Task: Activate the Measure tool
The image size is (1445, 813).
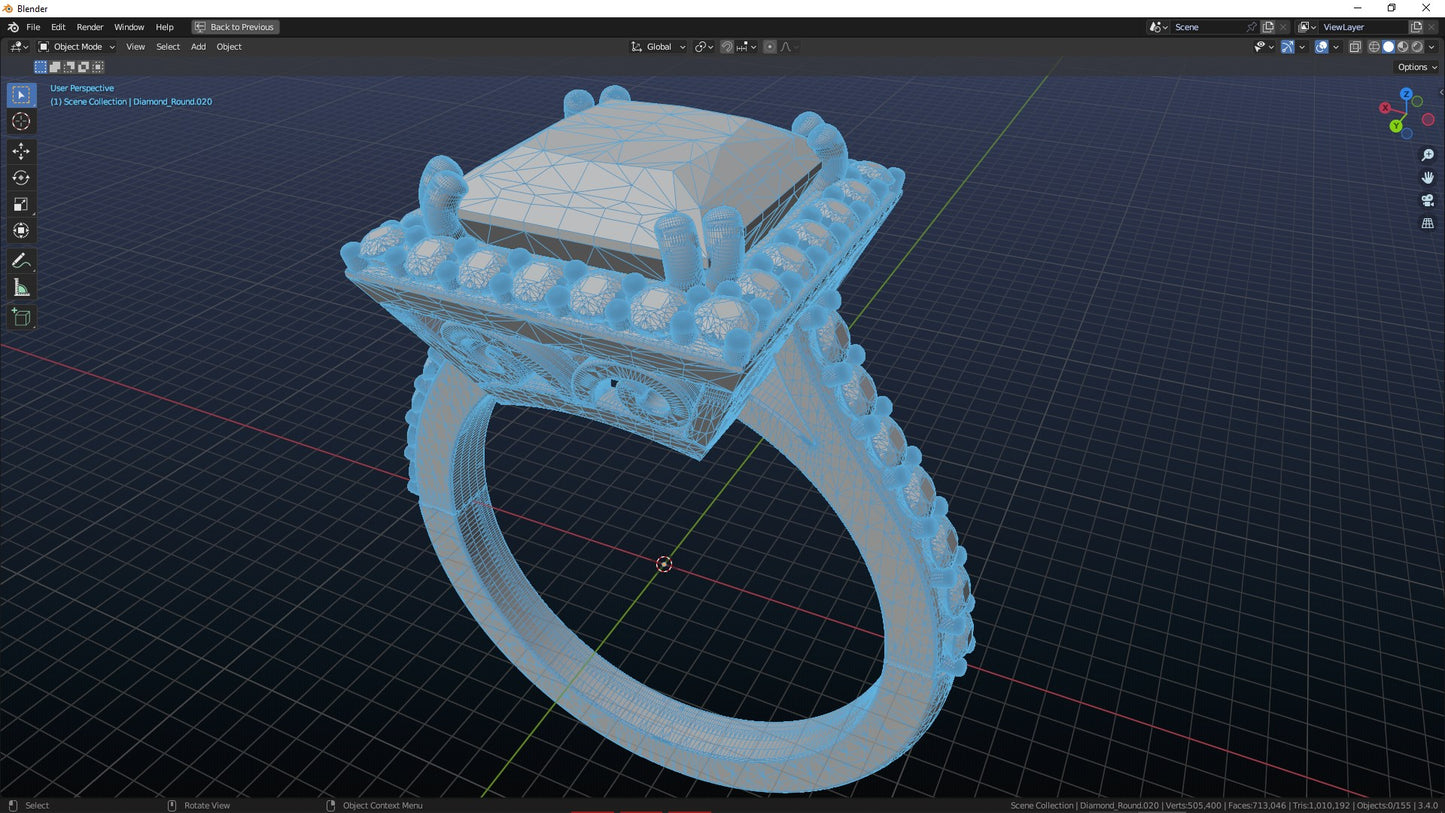Action: coord(21,288)
